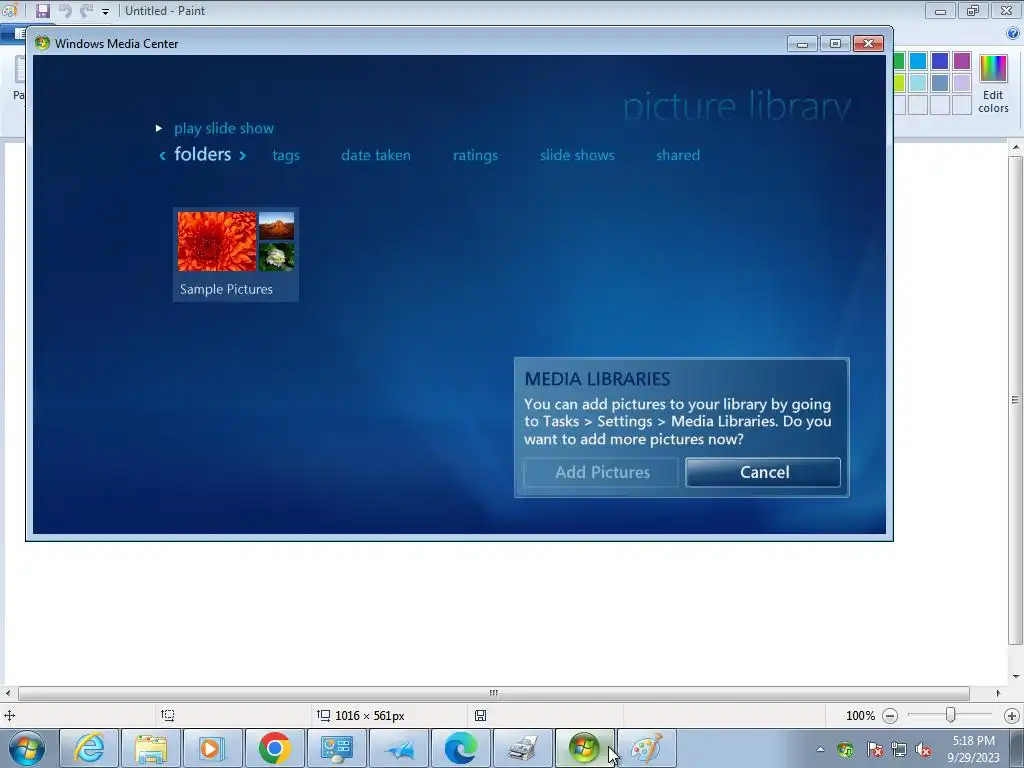Viewport: 1024px width, 768px height.
Task: Restore down the Windows Media Center window
Action: (x=835, y=43)
